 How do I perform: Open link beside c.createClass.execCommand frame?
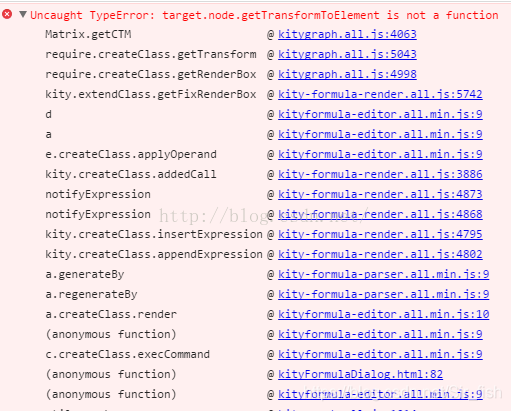pos(380,354)
